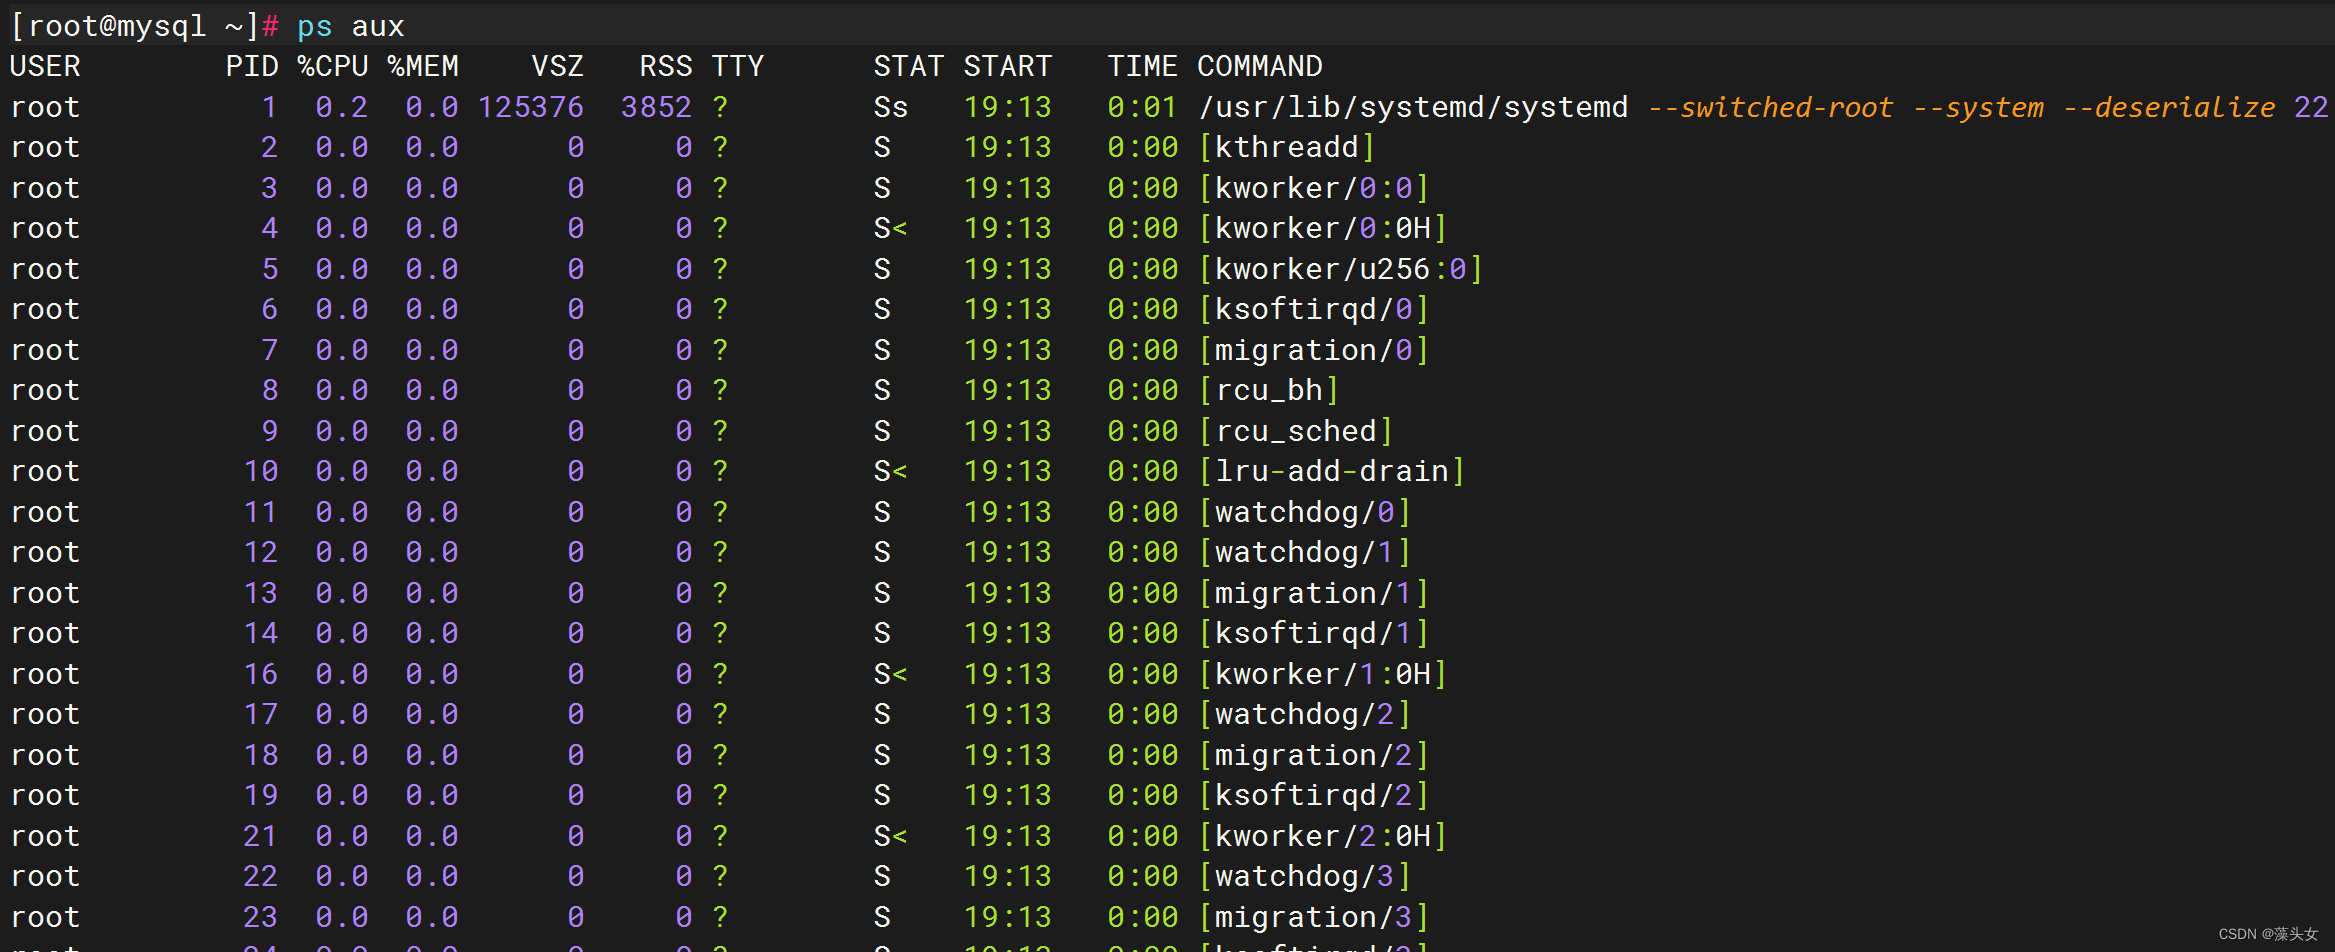This screenshot has width=2335, height=952.
Task: Click PID 21 in the list
Action: point(261,836)
